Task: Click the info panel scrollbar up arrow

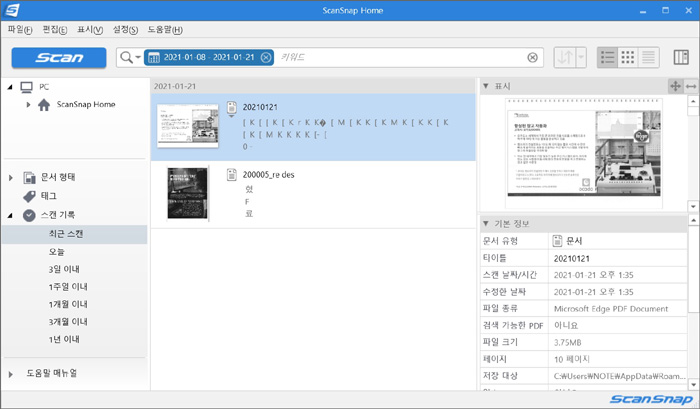Action: [693, 221]
